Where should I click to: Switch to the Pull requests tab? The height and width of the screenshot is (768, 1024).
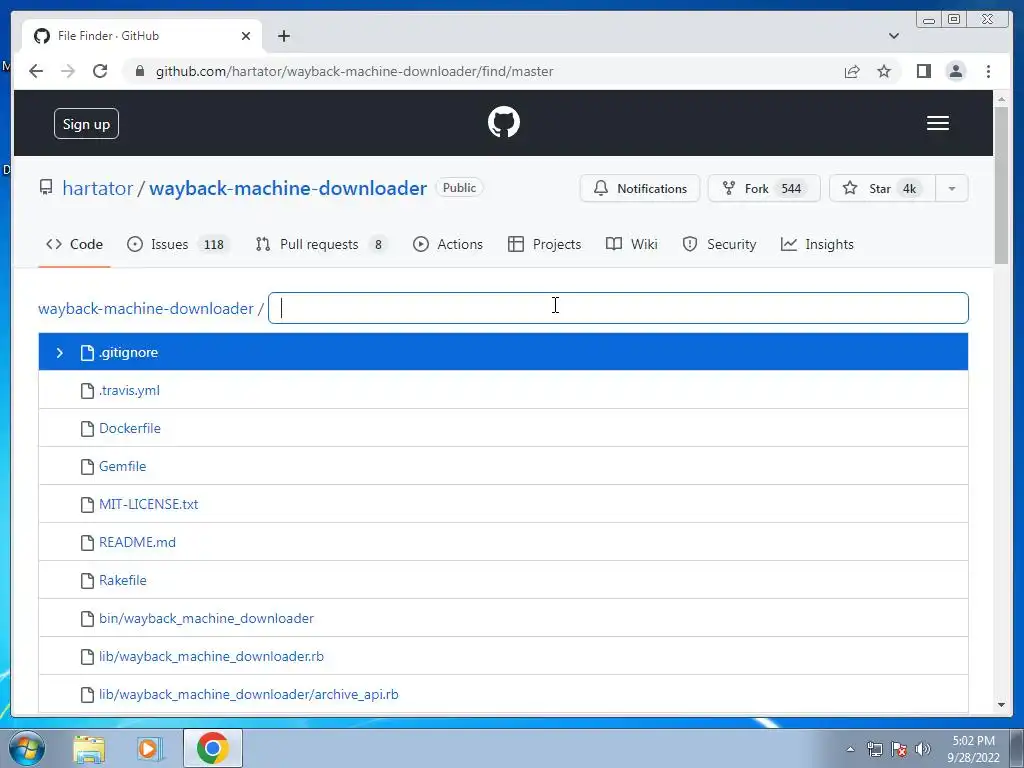click(x=321, y=244)
